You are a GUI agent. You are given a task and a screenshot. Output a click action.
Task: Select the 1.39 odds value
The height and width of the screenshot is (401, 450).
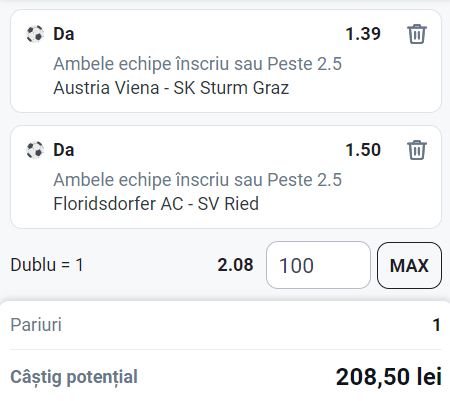click(x=363, y=34)
